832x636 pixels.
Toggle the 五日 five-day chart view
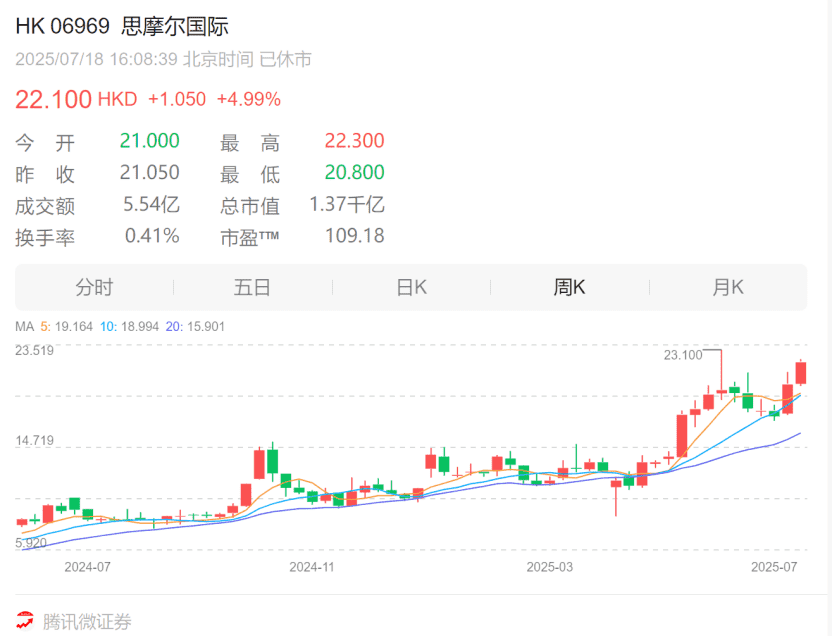pyautogui.click(x=253, y=287)
